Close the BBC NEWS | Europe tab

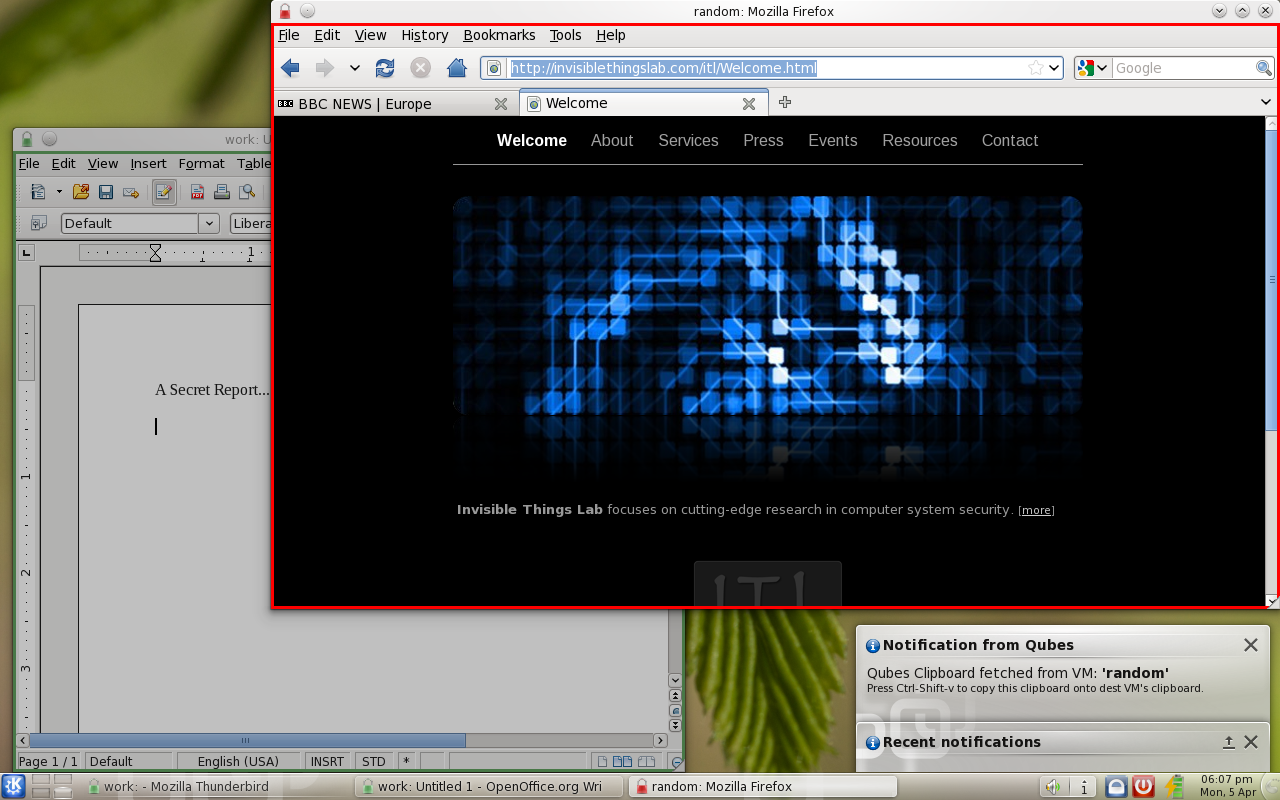501,104
